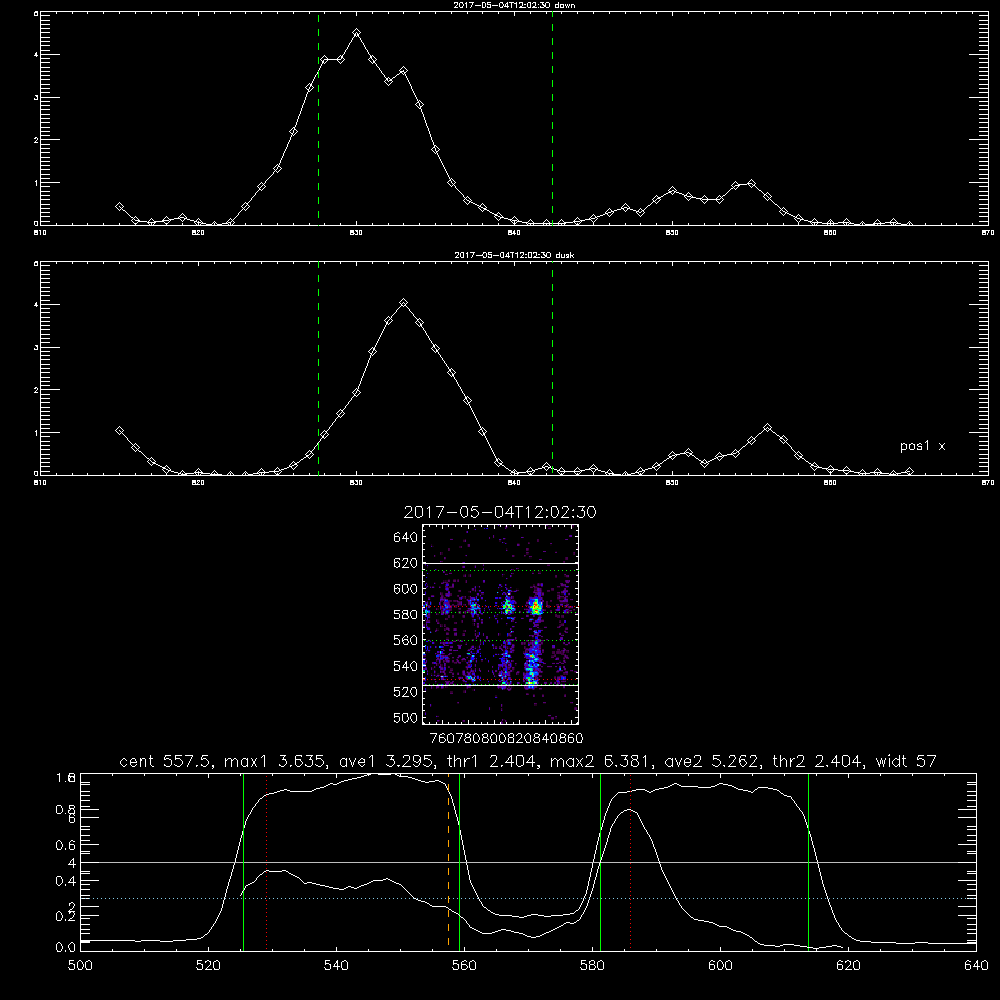Open the central heatmap image

tap(501, 624)
